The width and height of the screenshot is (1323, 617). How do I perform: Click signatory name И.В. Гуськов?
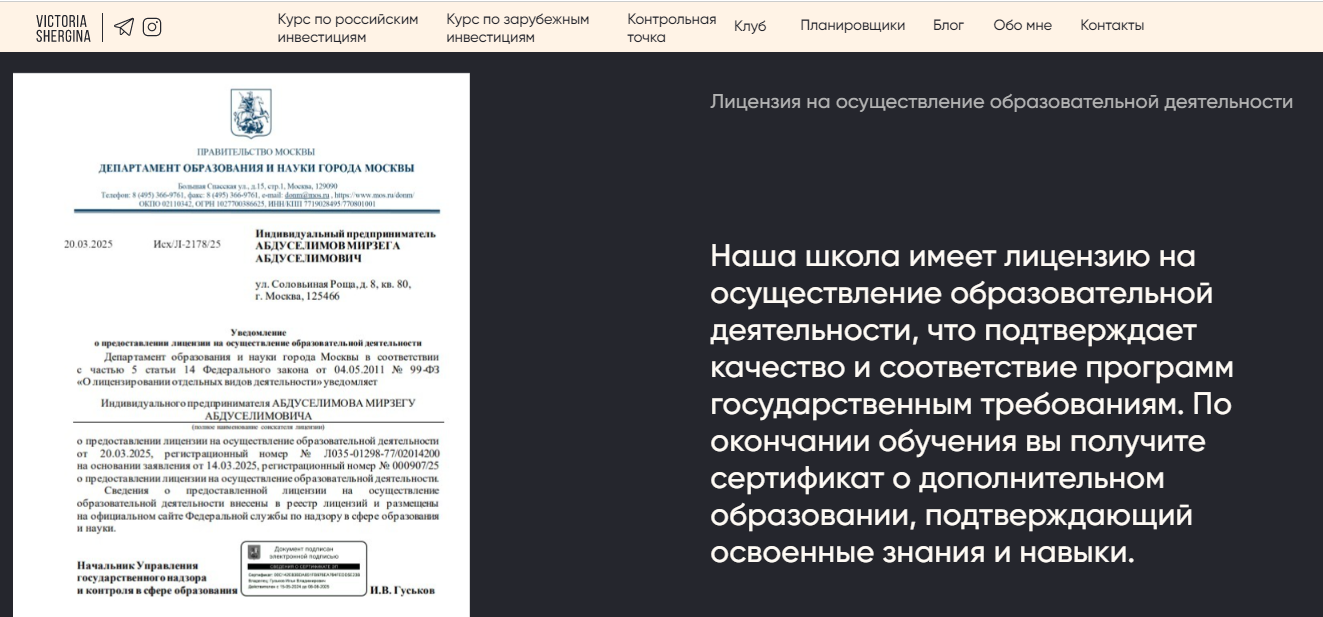[x=402, y=591]
